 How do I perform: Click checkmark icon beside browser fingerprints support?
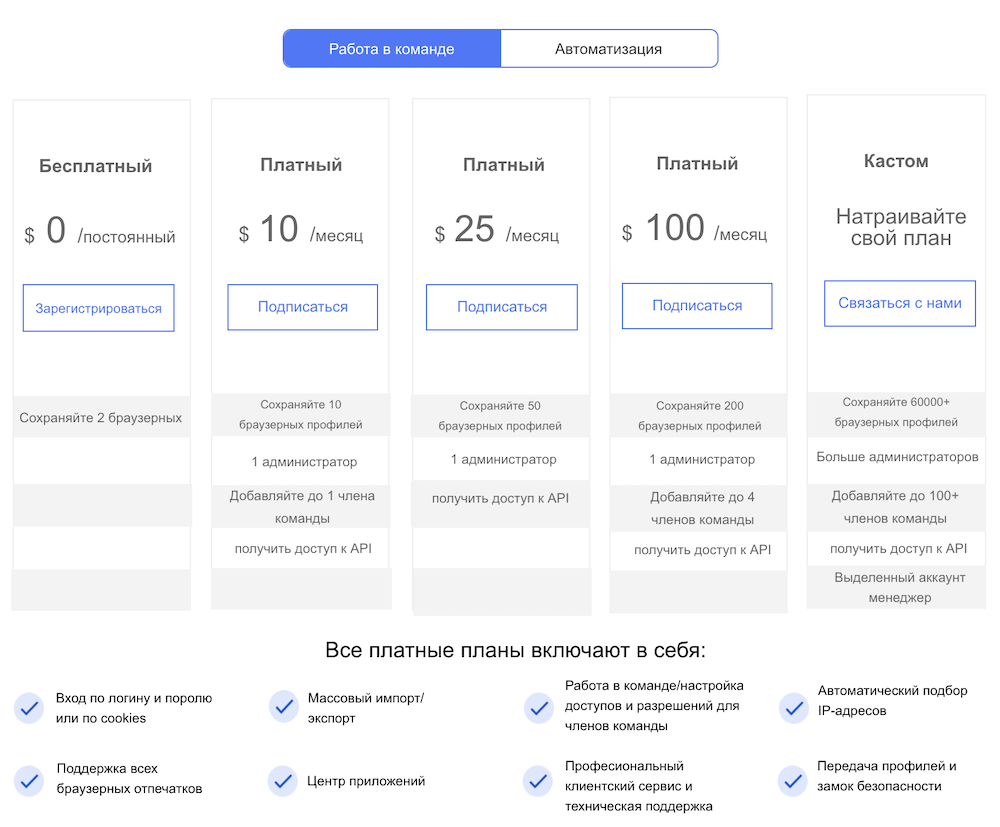(x=29, y=781)
